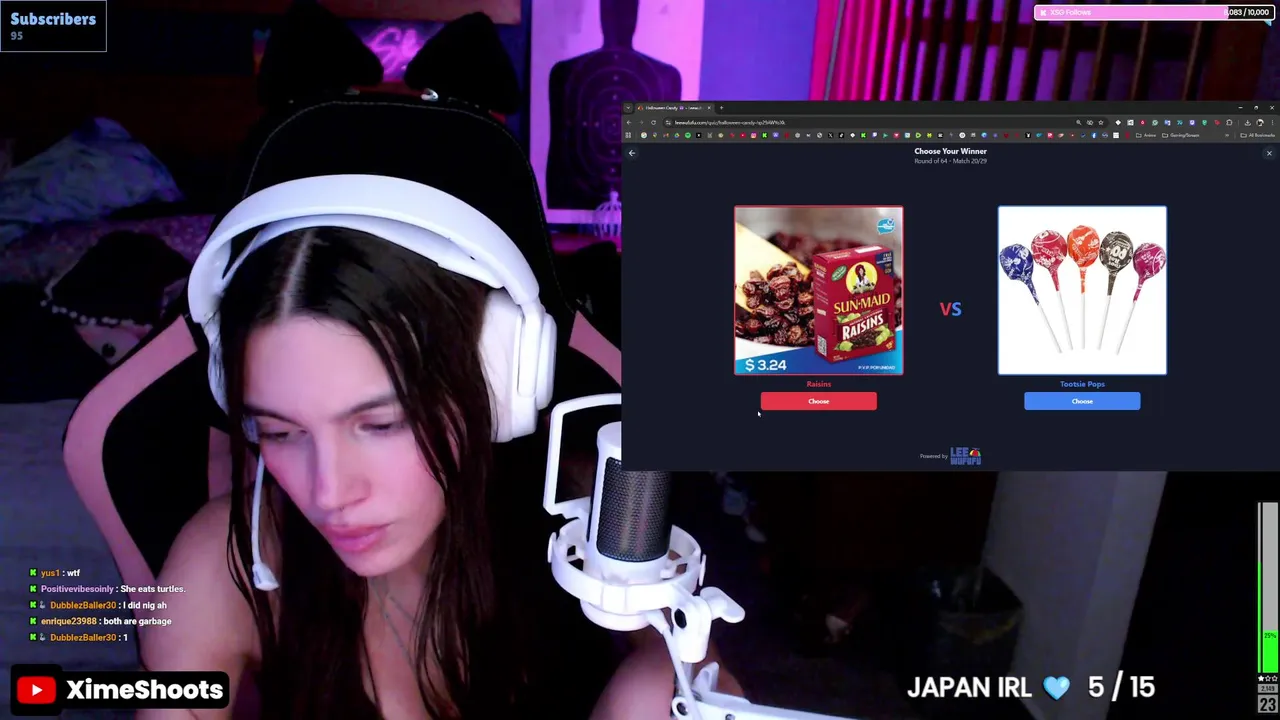
Task: Open the Twitch bookmark
Action: click(x=874, y=135)
